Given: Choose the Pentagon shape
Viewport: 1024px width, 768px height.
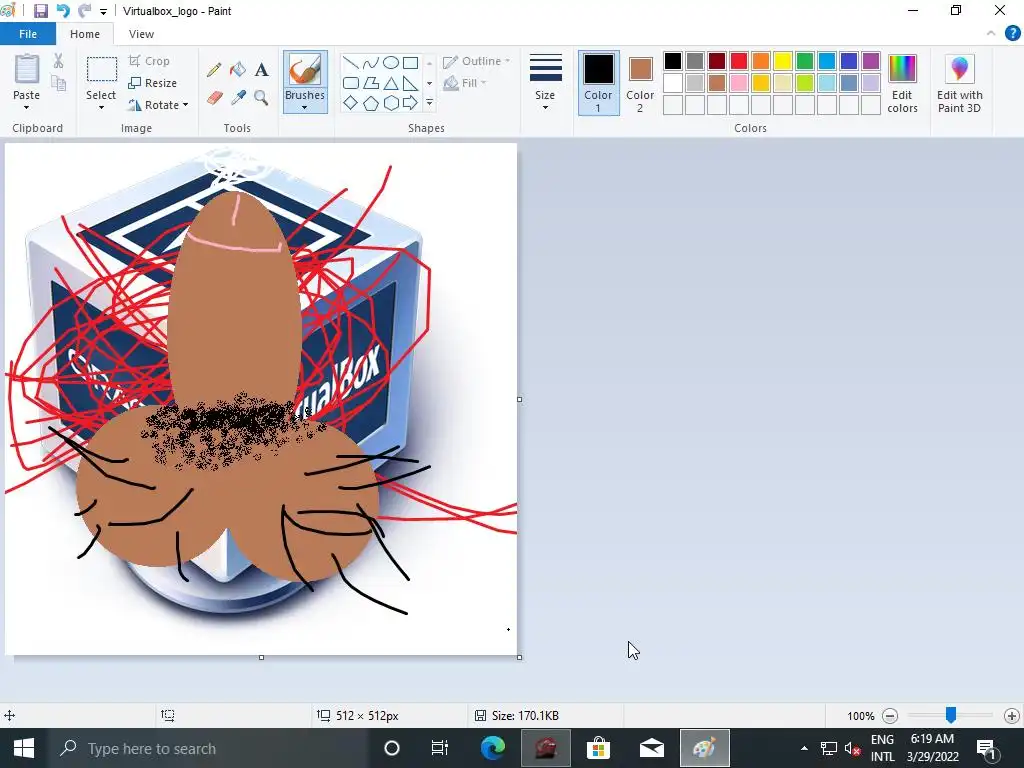Looking at the screenshot, I should [x=370, y=103].
